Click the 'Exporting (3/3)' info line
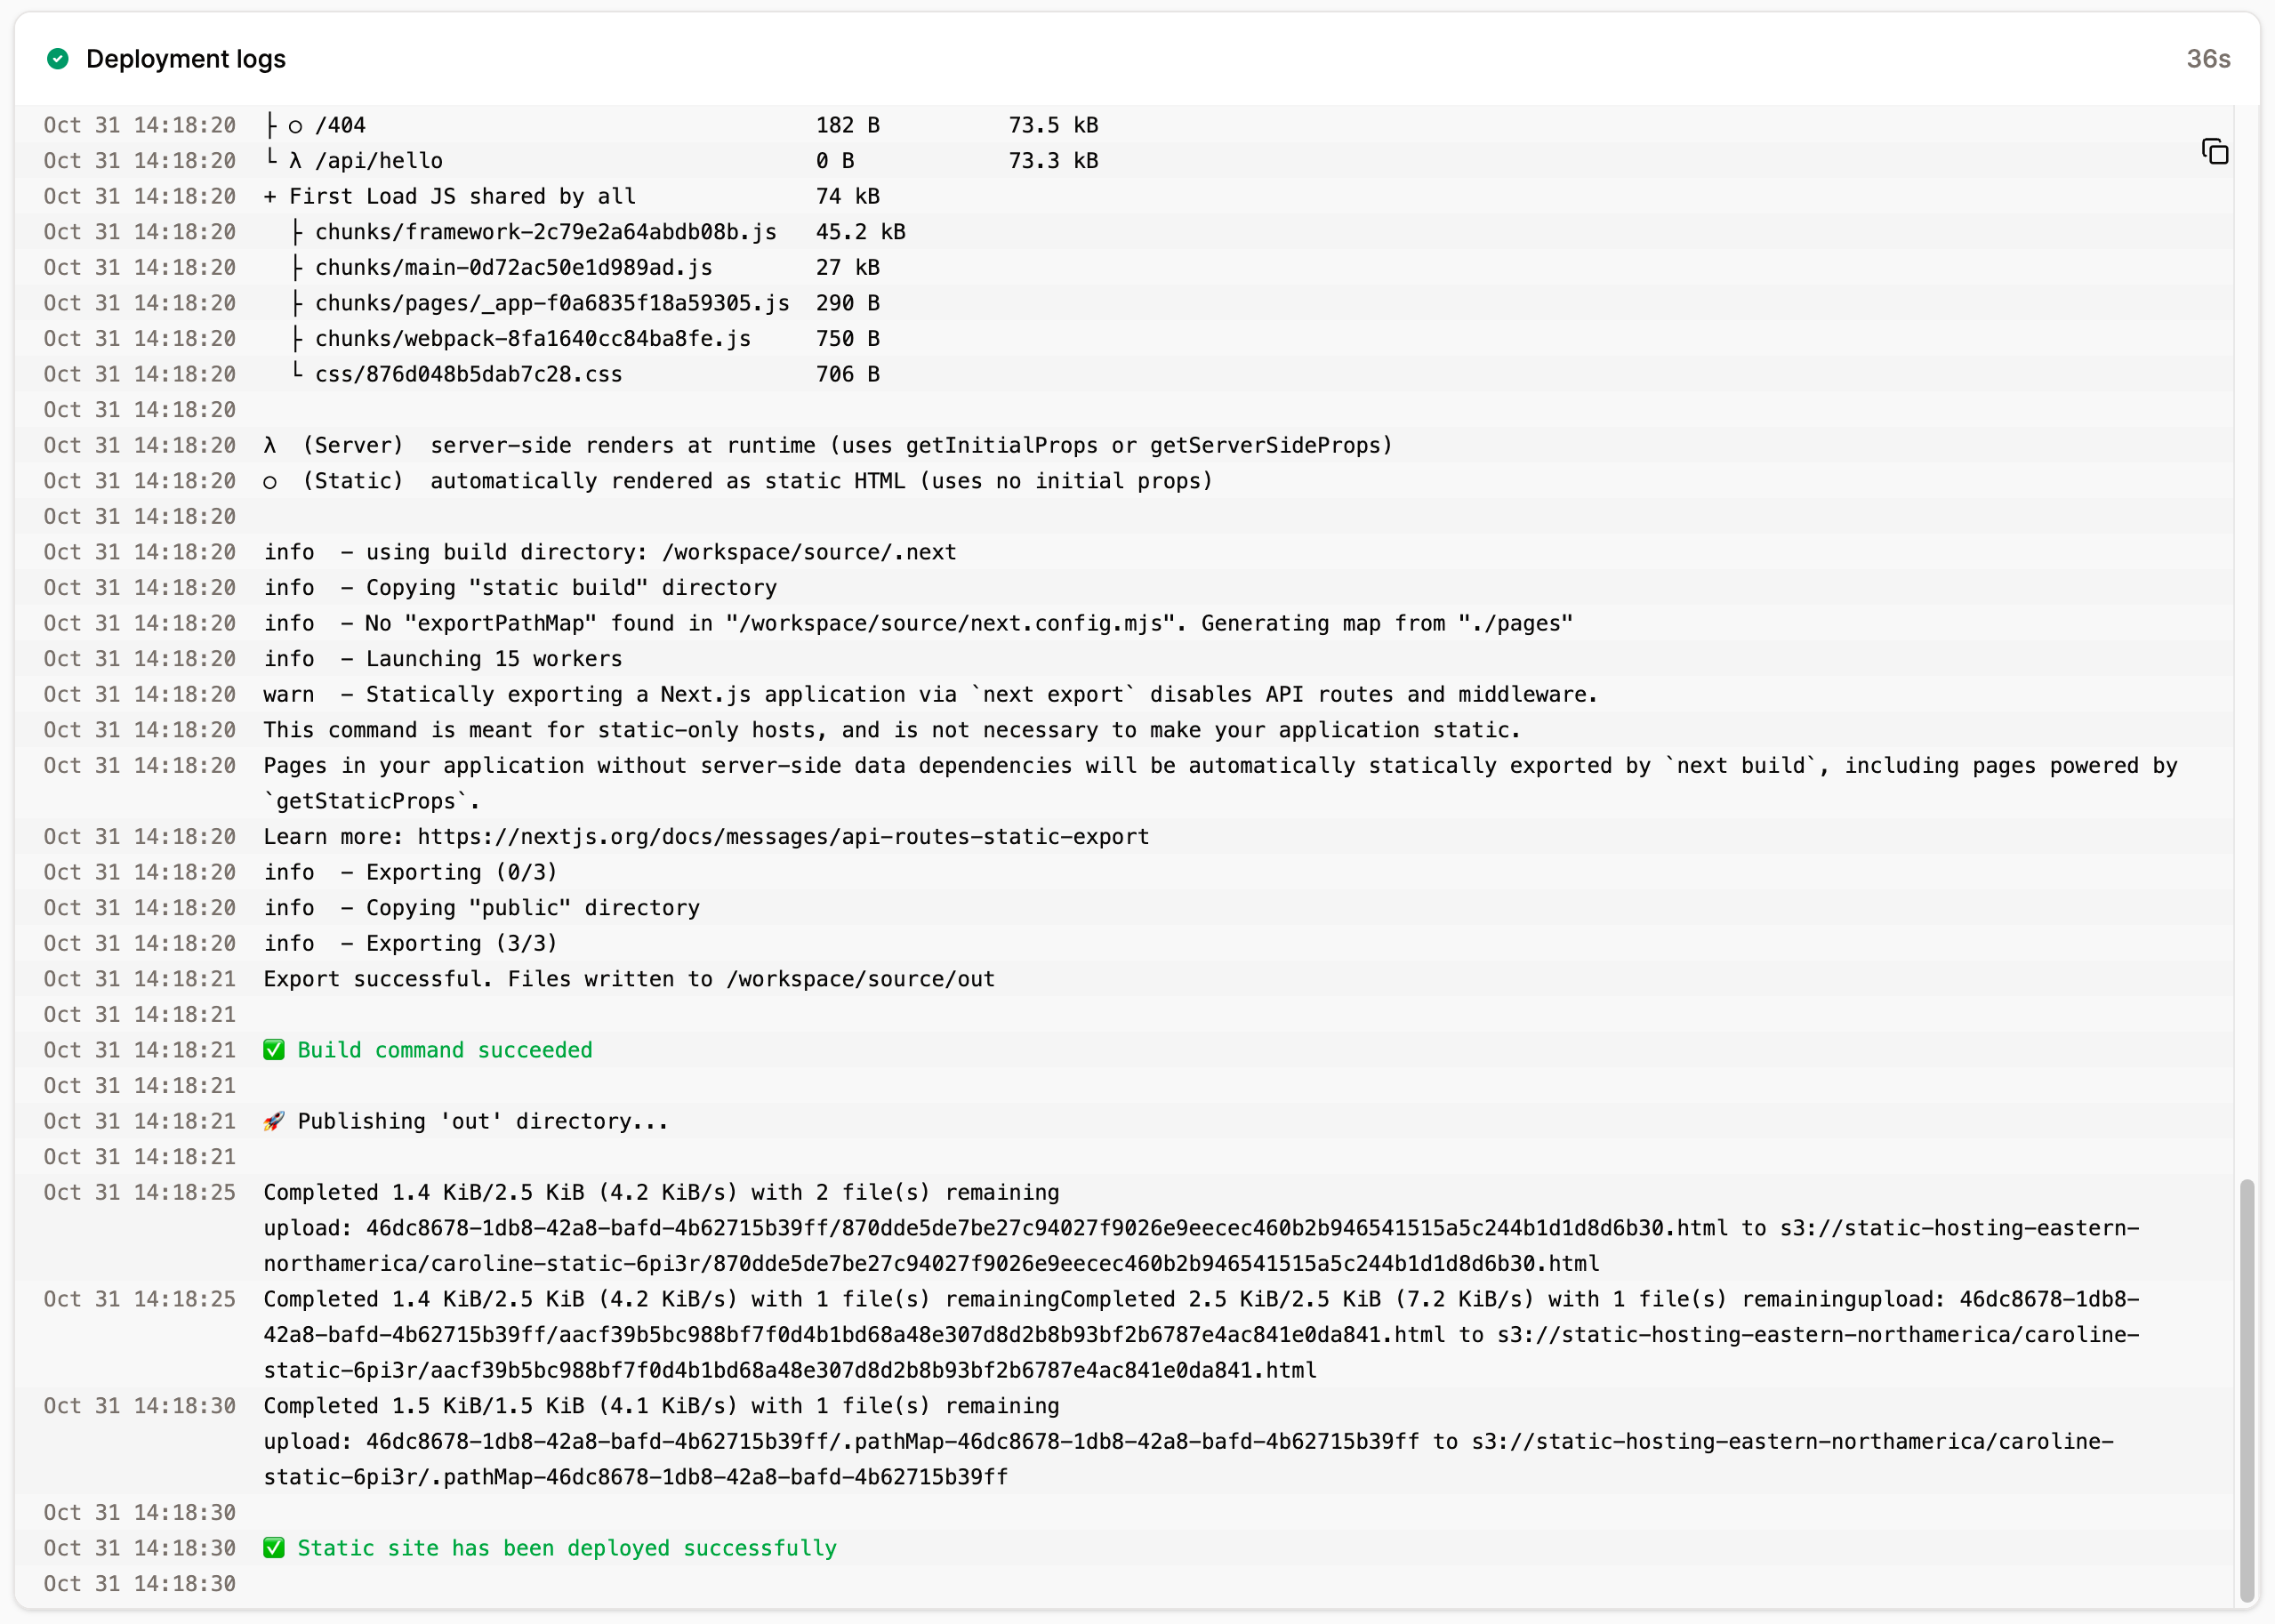Image resolution: width=2275 pixels, height=1624 pixels. click(410, 942)
